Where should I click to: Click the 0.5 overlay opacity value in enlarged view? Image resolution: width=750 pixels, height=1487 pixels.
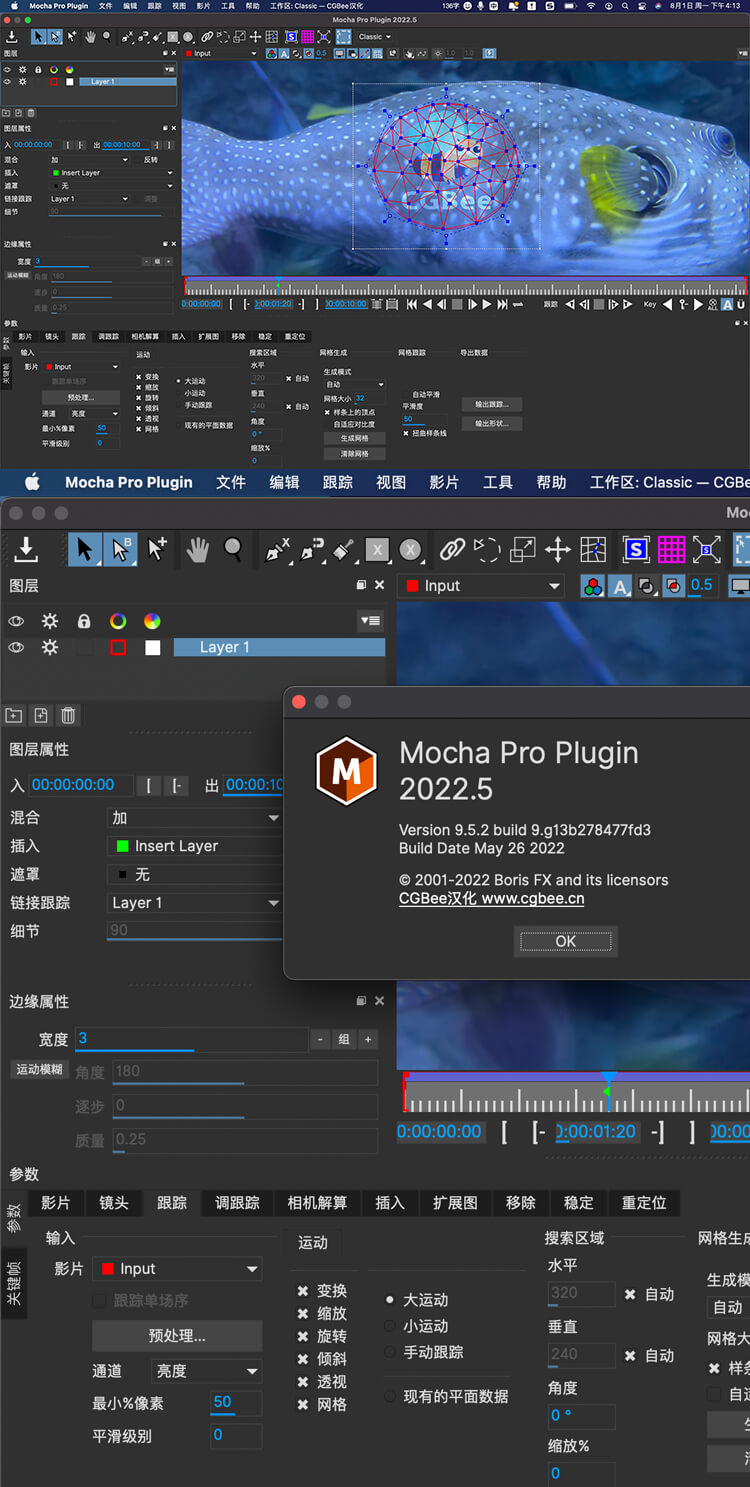click(x=702, y=586)
